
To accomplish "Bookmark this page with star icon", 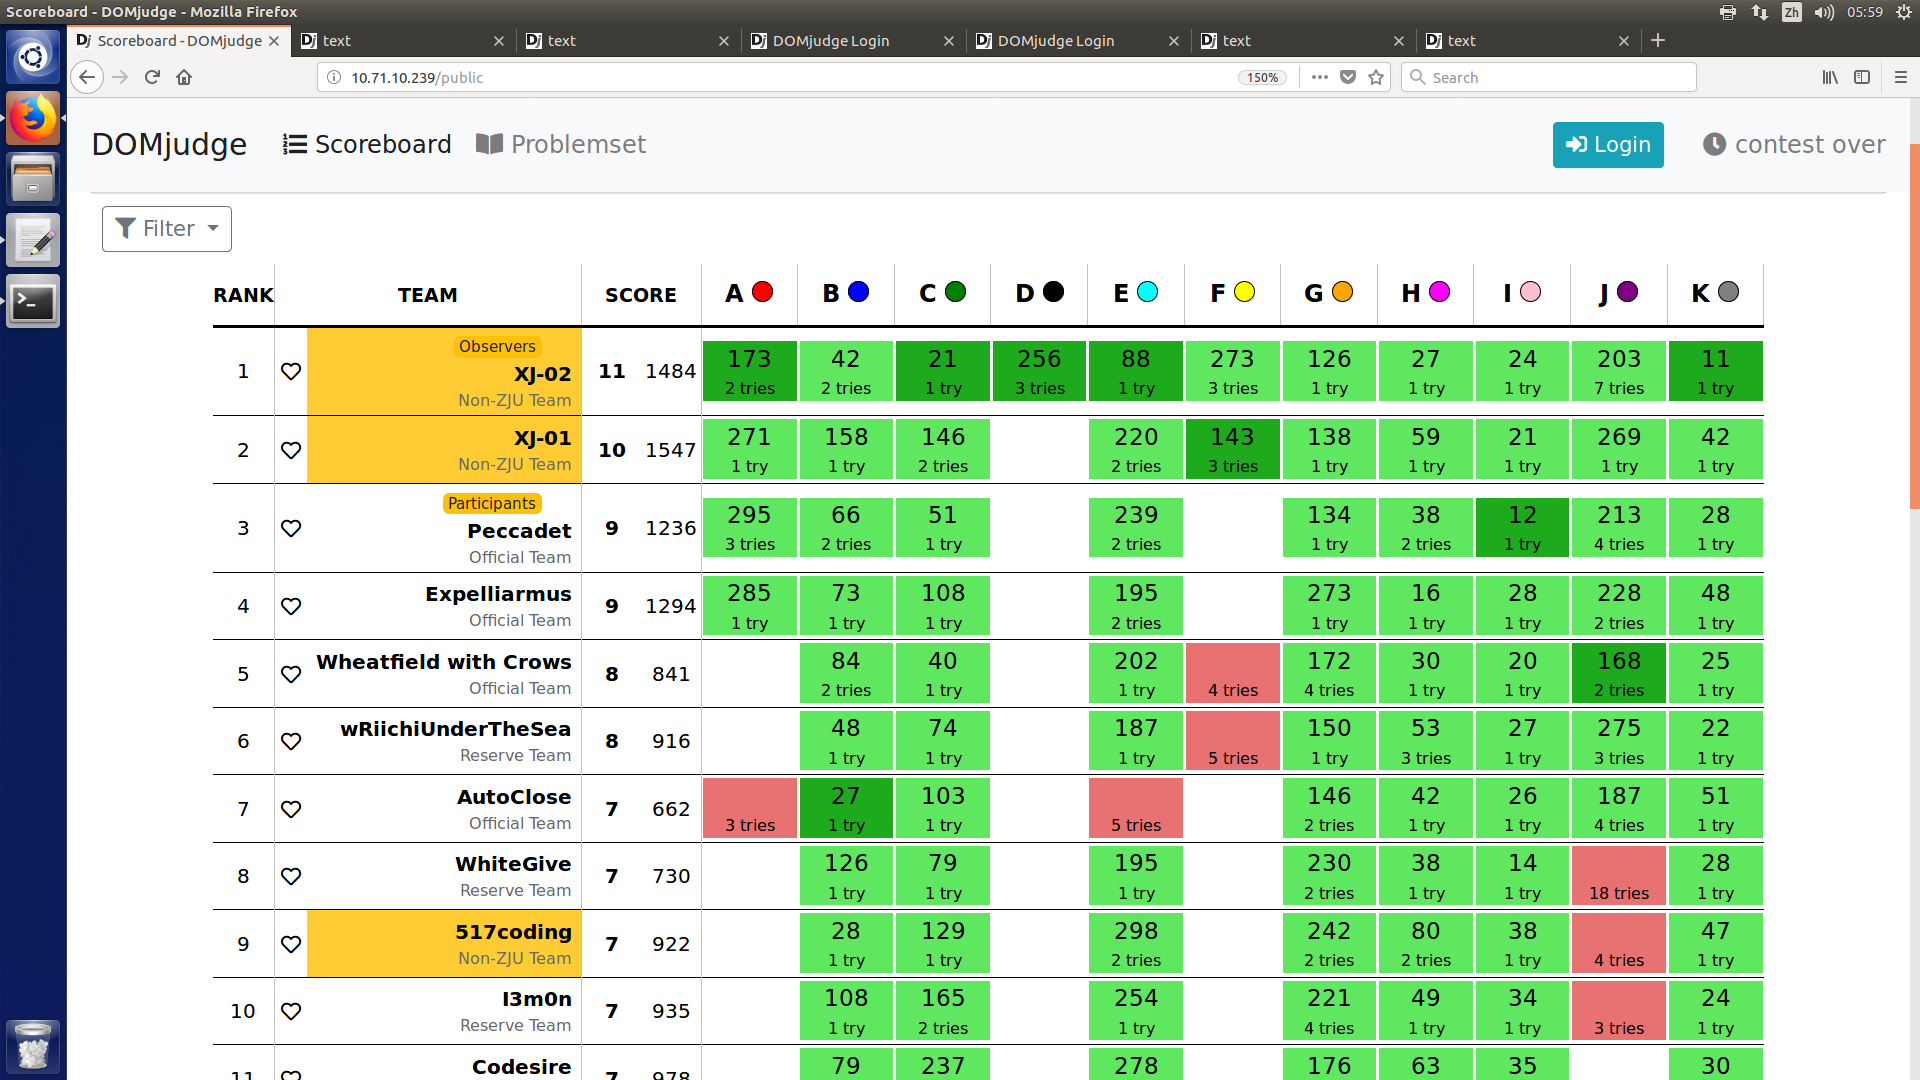I will tap(1376, 77).
